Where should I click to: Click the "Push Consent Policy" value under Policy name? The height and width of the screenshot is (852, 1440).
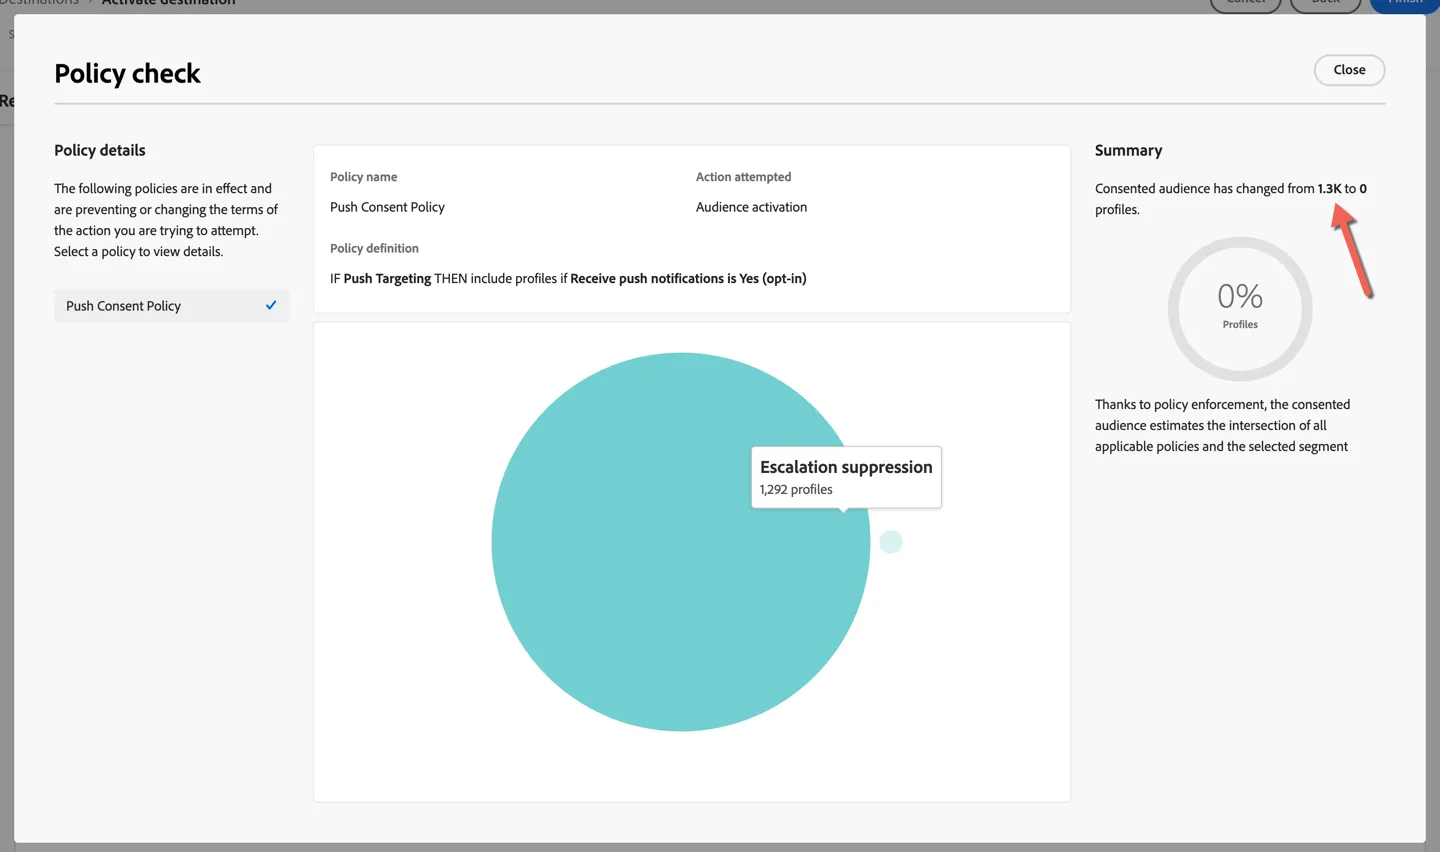pyautogui.click(x=387, y=207)
